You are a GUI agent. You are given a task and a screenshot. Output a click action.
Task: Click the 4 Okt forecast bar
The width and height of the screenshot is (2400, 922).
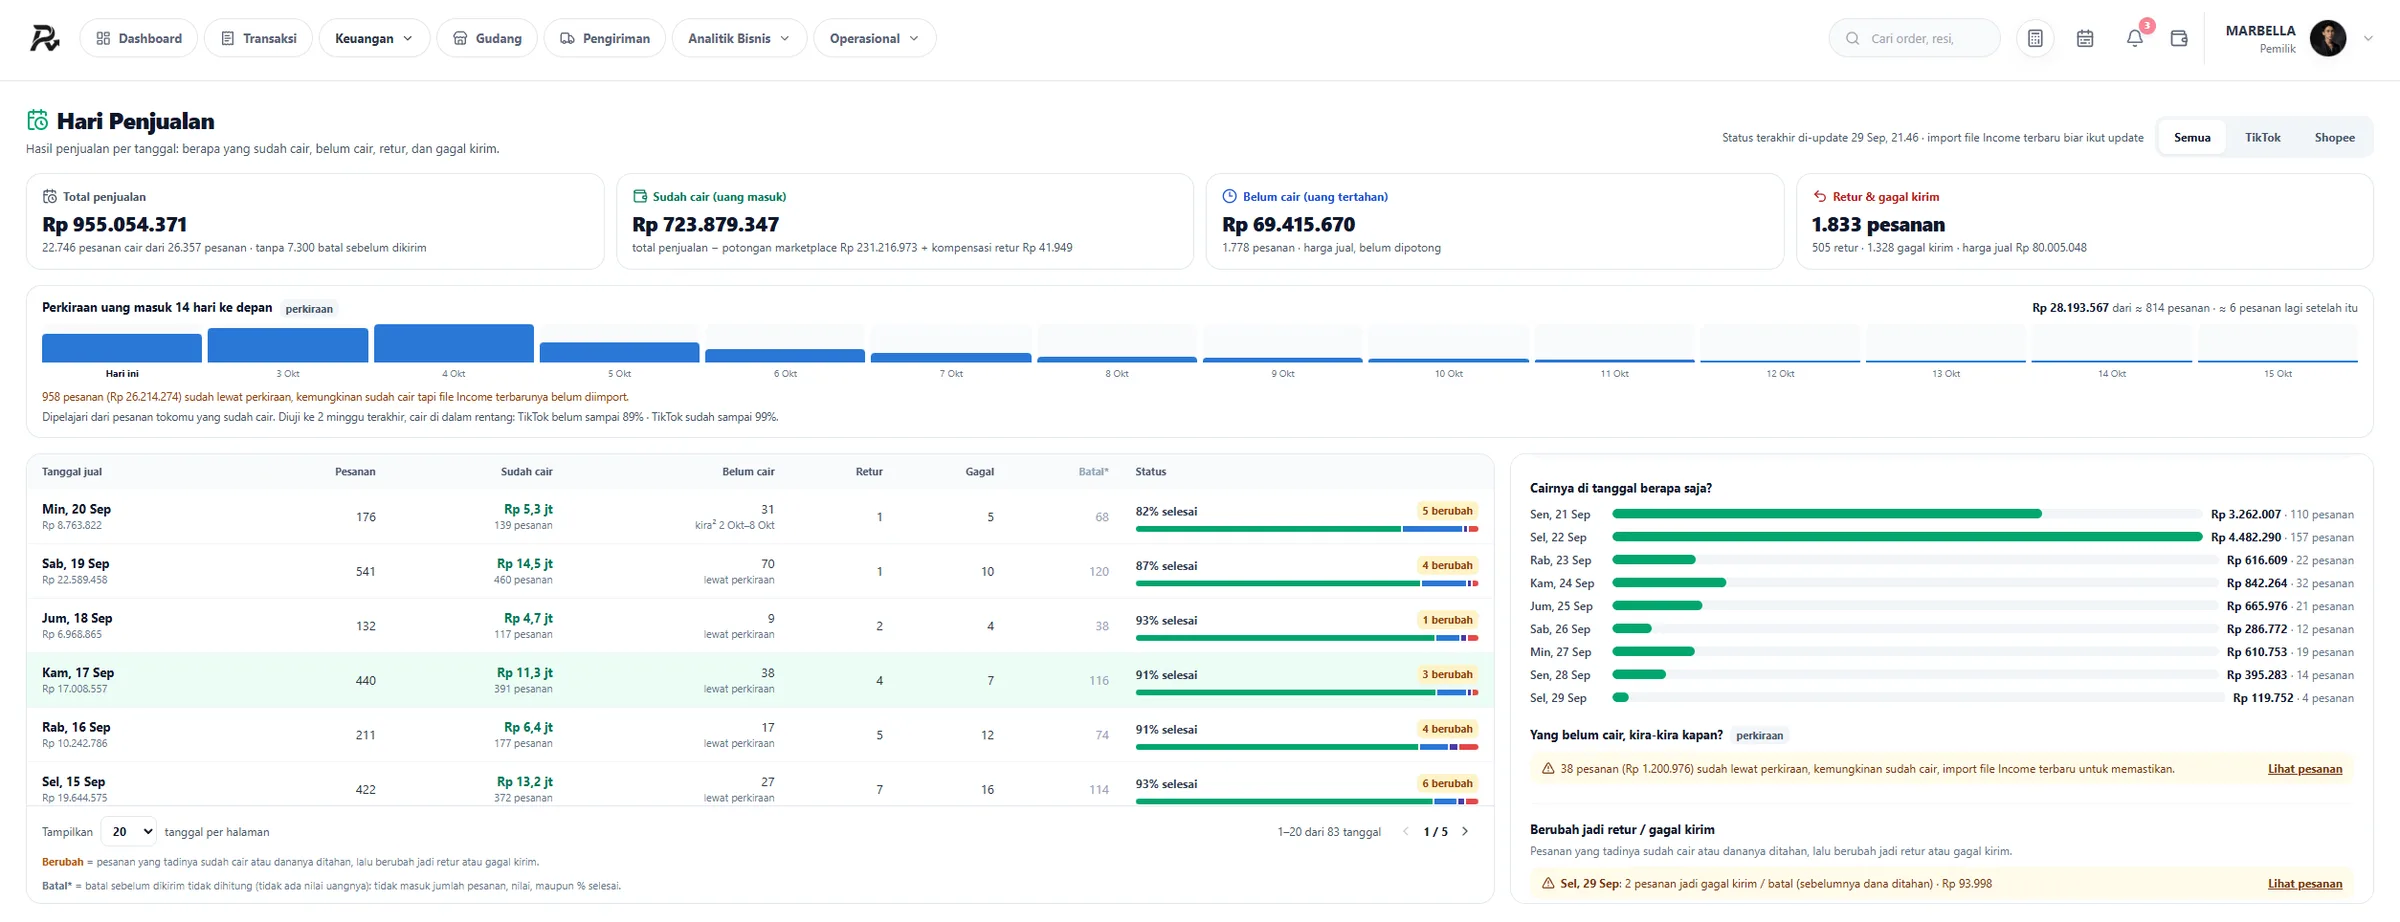pos(454,343)
